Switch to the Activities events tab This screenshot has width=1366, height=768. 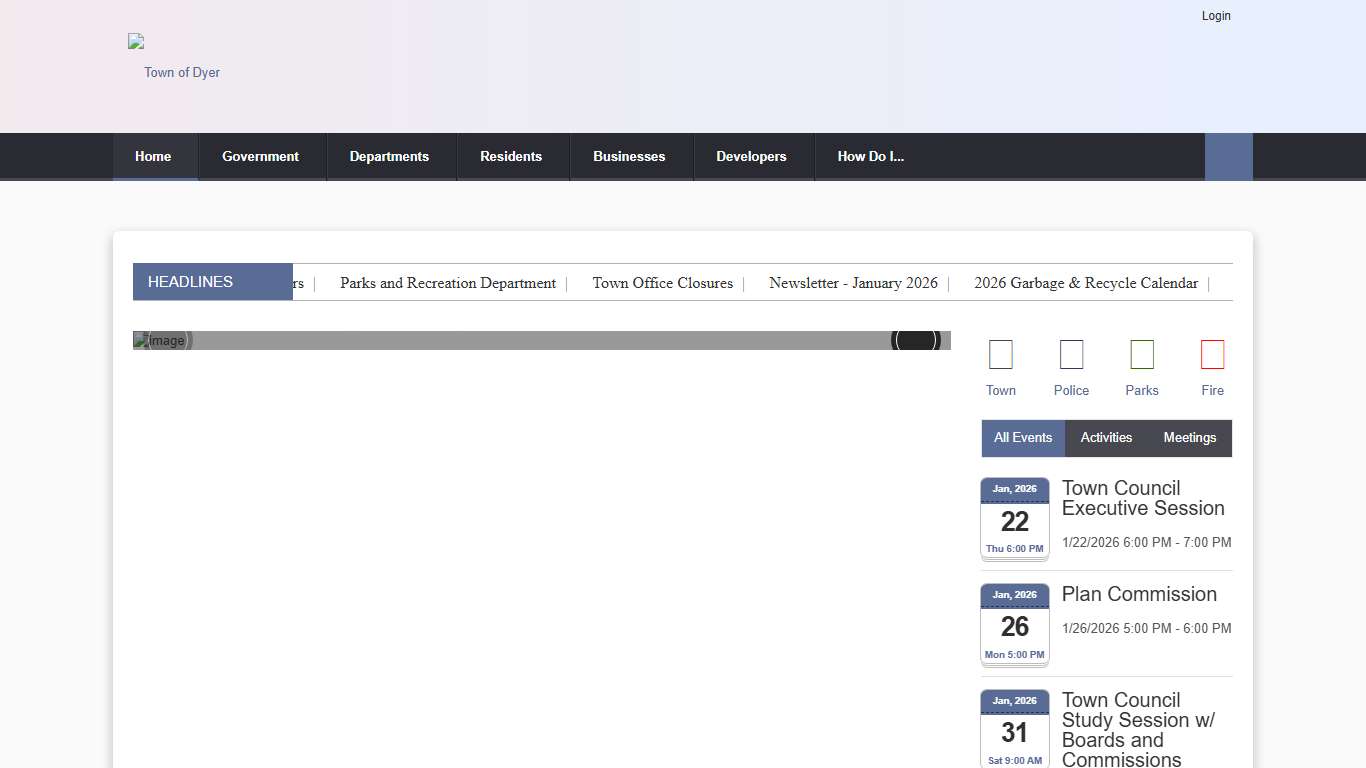click(x=1106, y=438)
